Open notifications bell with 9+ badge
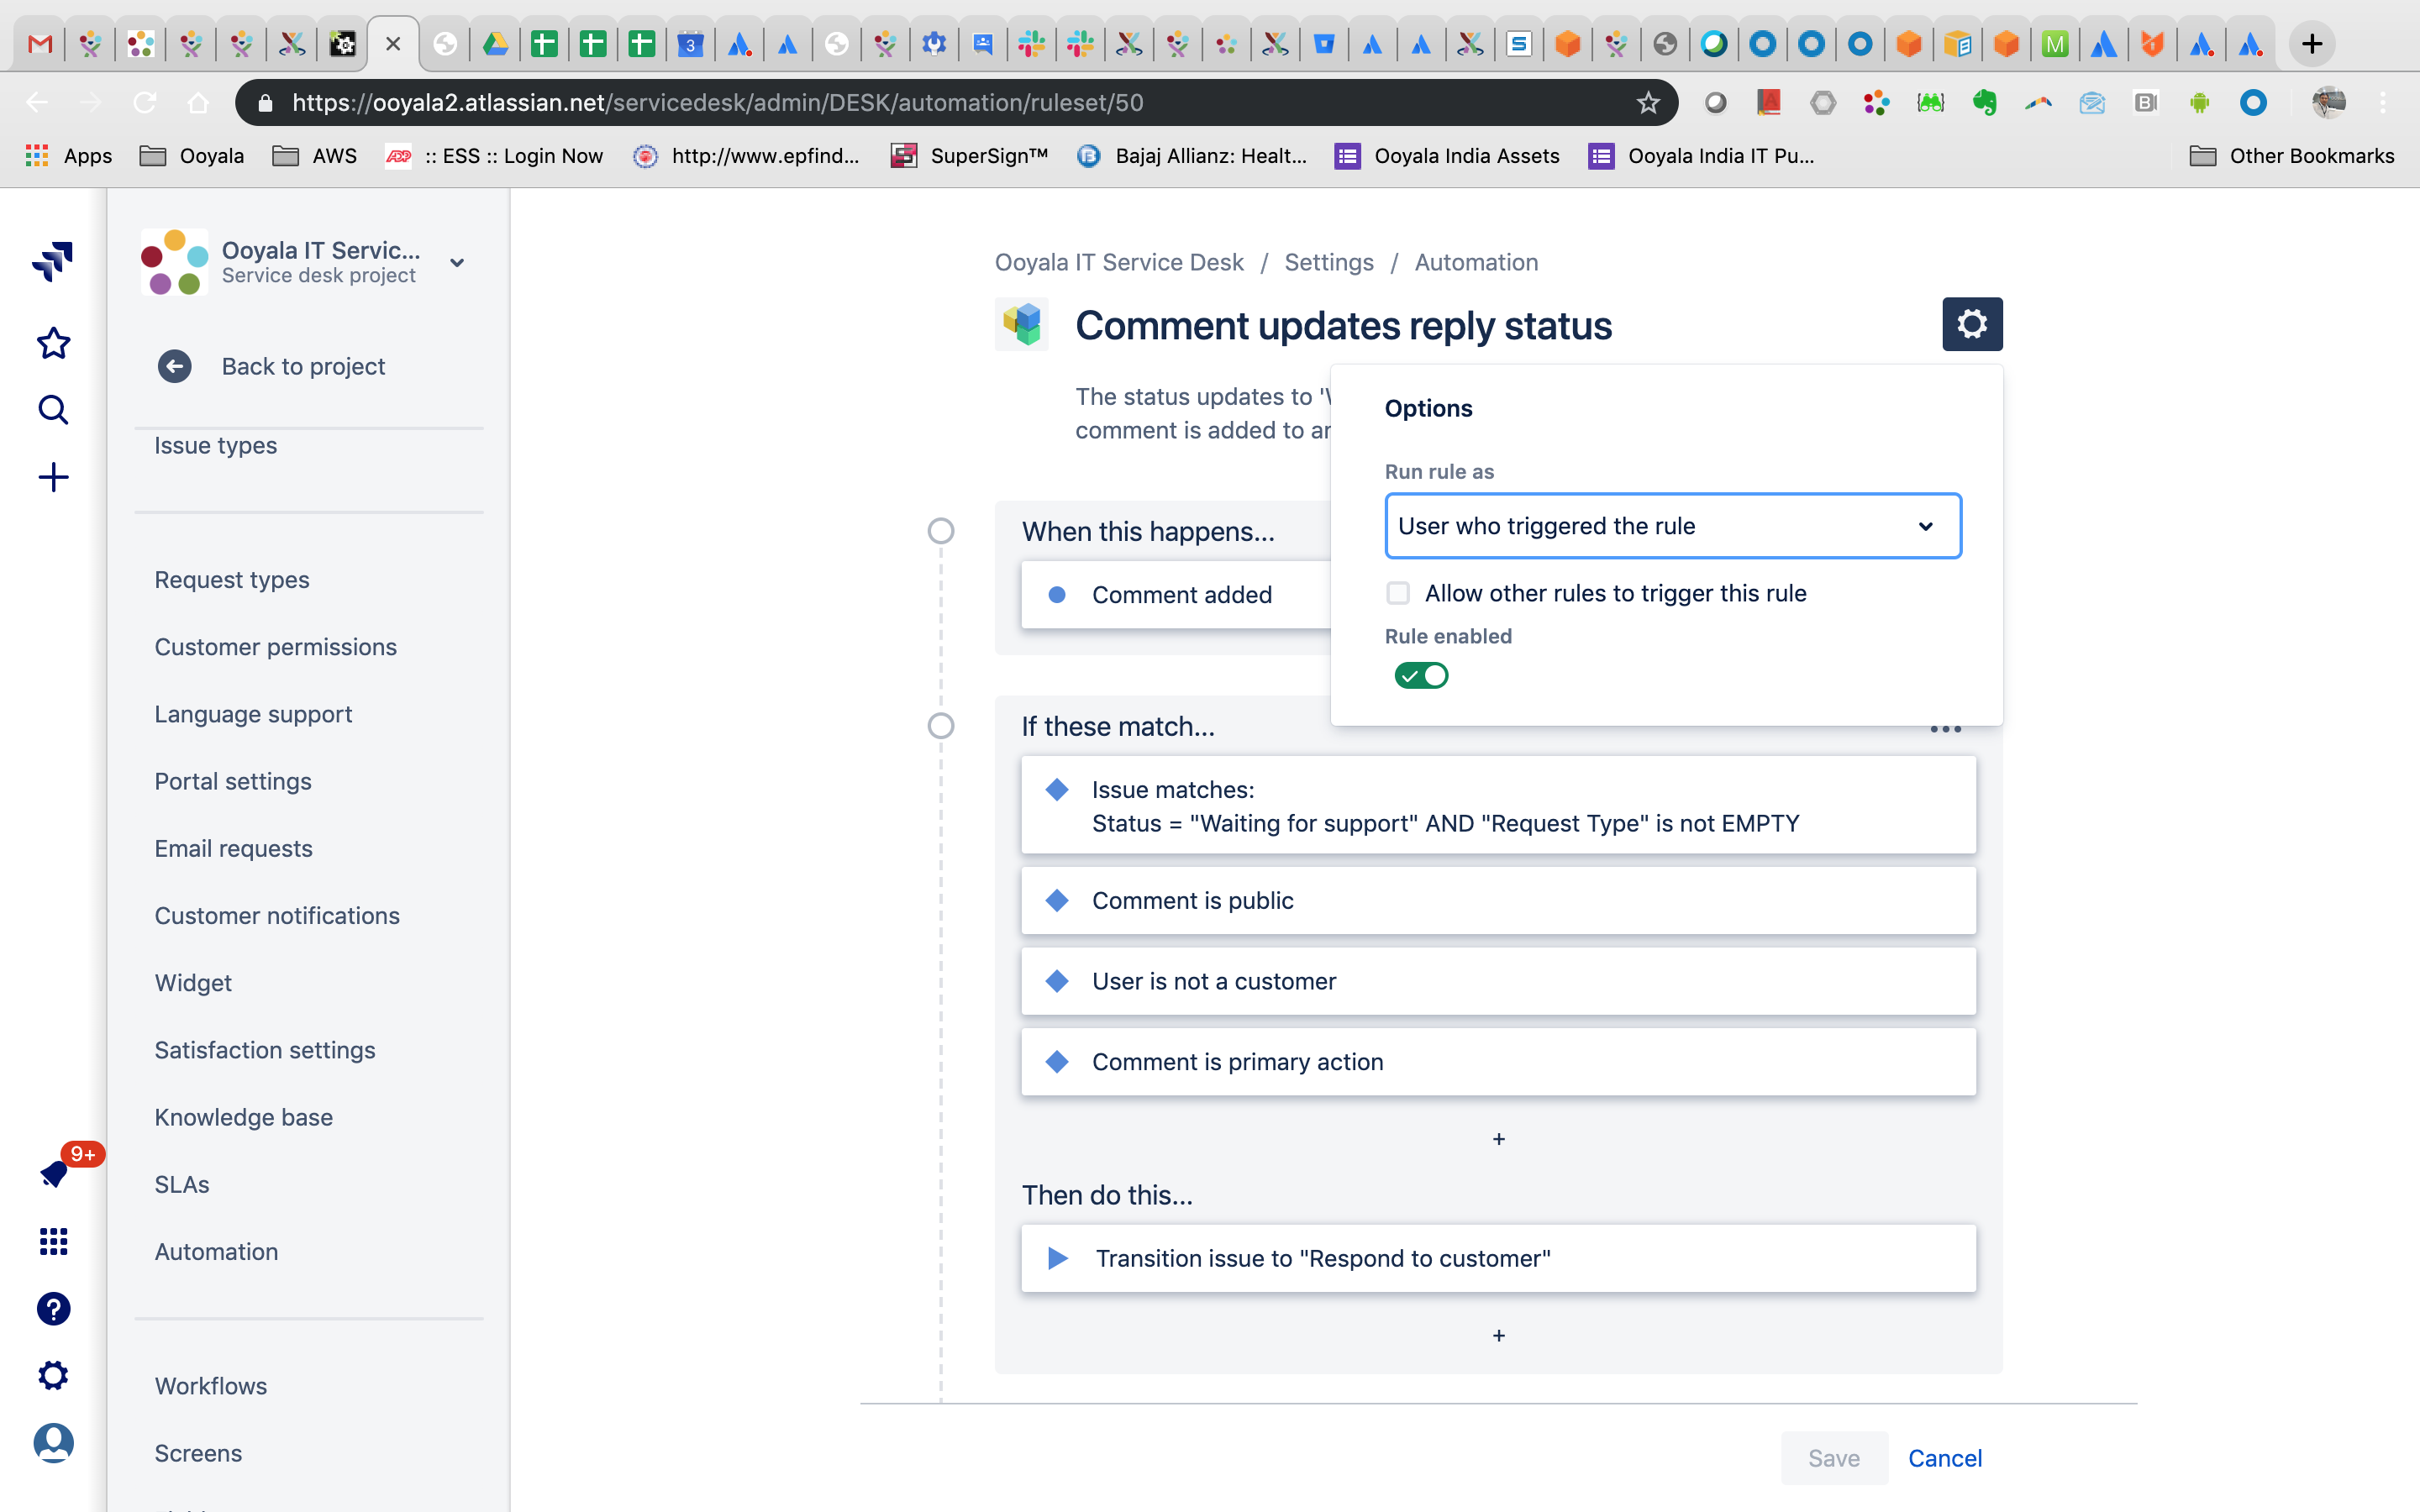Screen dimensions: 2420x1512 (55, 1173)
